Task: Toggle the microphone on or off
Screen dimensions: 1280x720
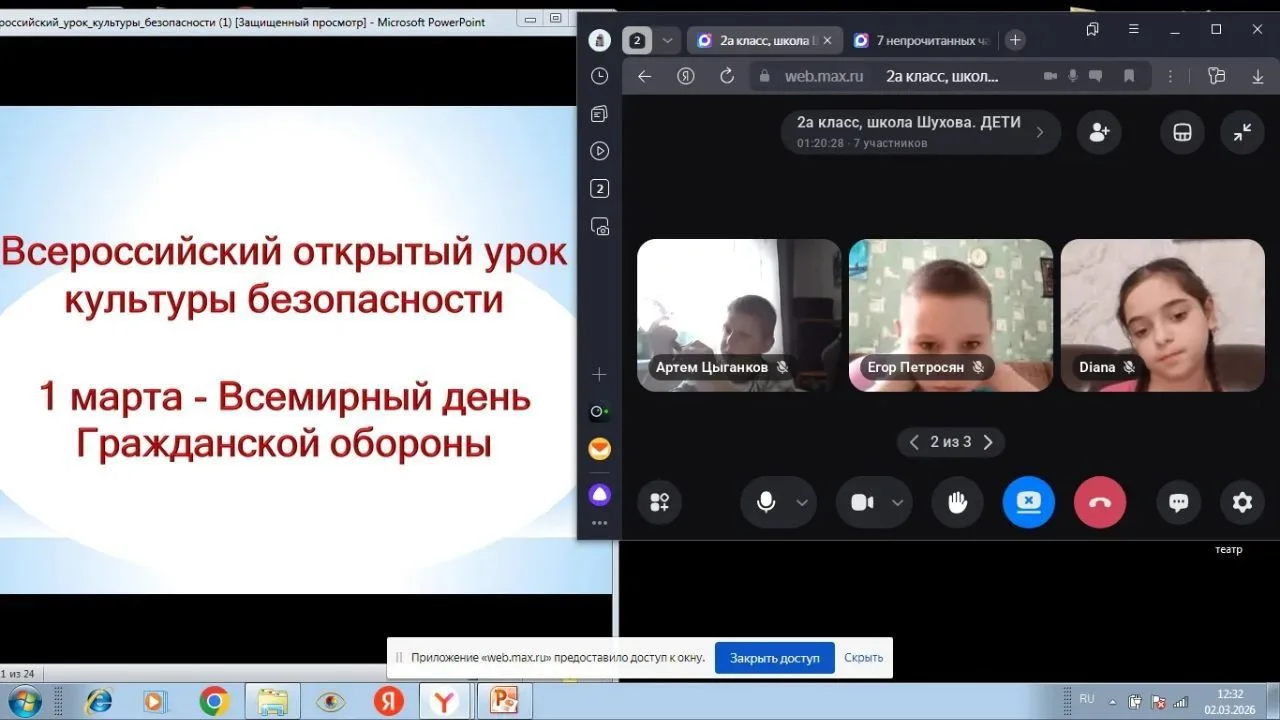Action: coord(766,503)
